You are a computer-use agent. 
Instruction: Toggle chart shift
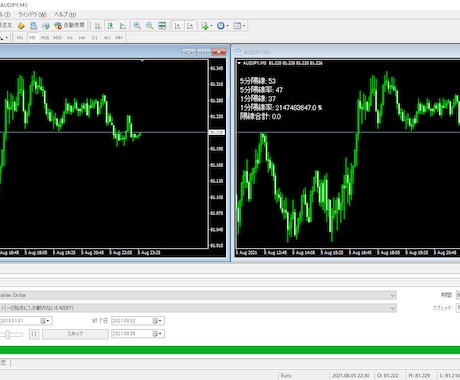190,26
